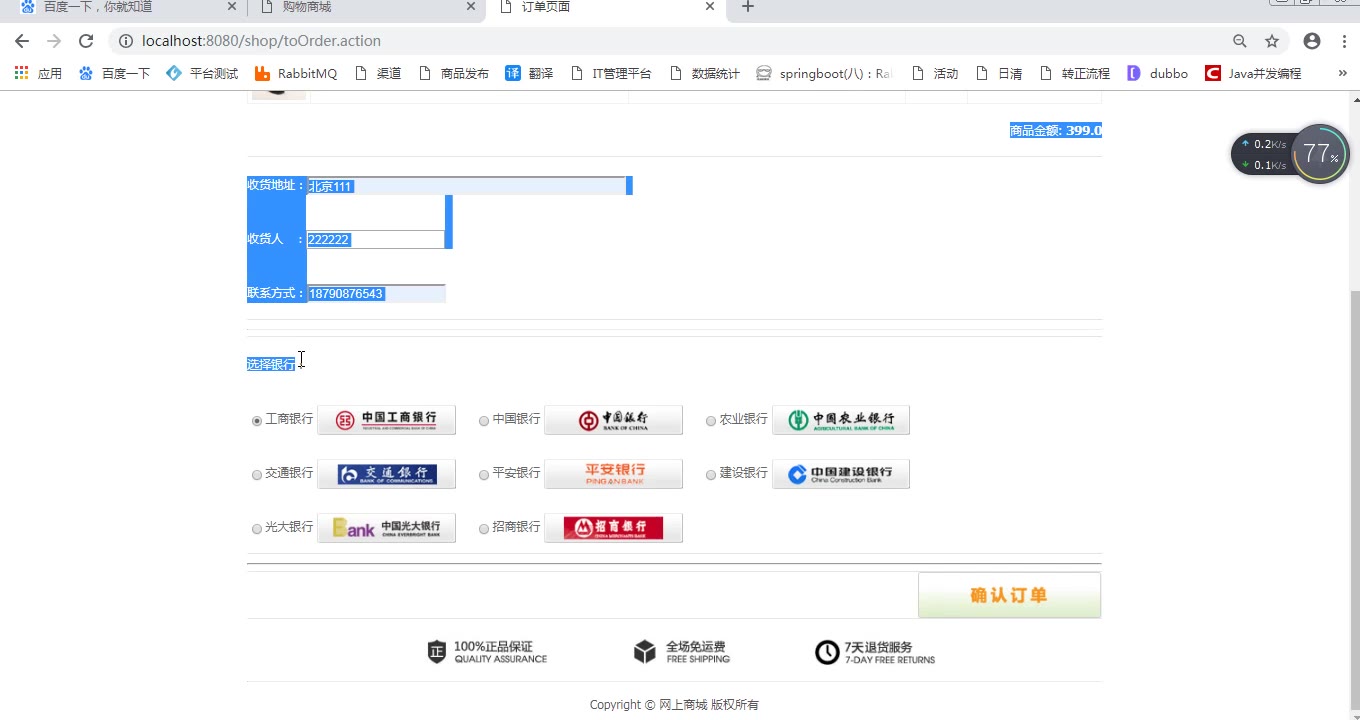Close the 百度一下 browser tab

tap(232, 7)
